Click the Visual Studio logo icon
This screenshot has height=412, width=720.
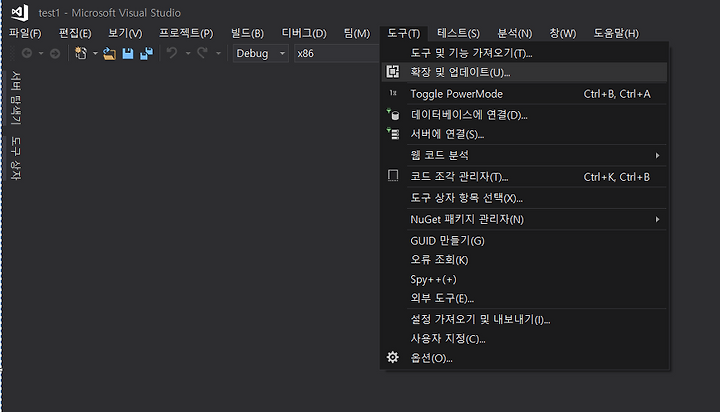pos(20,12)
